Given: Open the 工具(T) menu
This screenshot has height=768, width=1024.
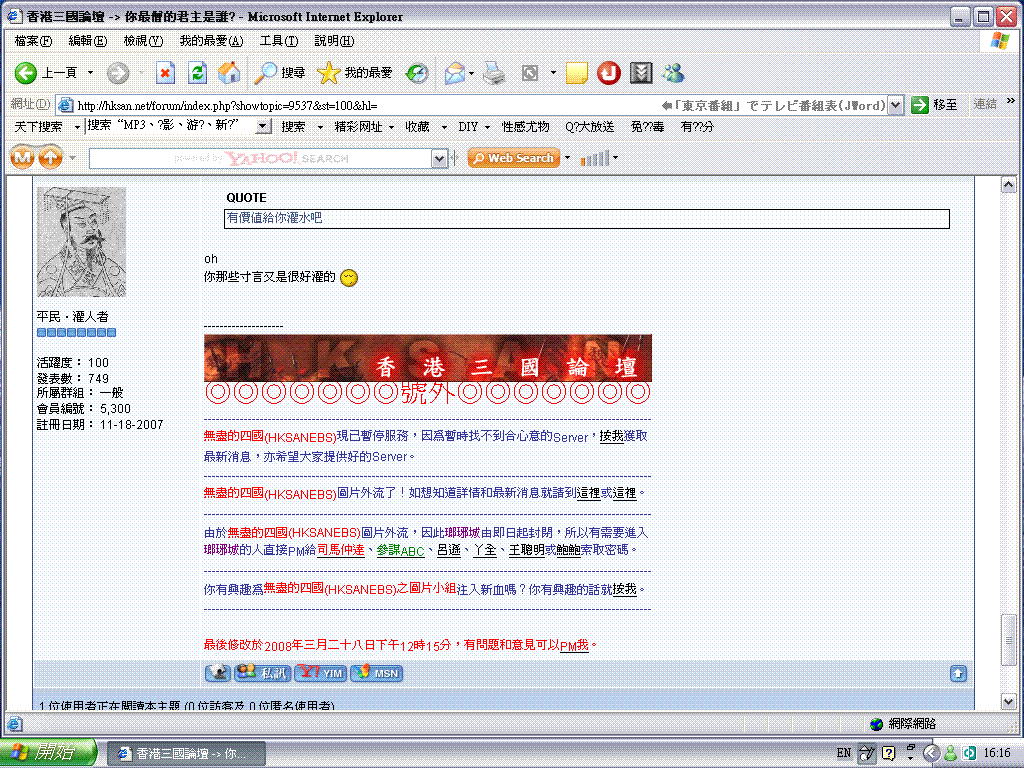Looking at the screenshot, I should (x=279, y=40).
